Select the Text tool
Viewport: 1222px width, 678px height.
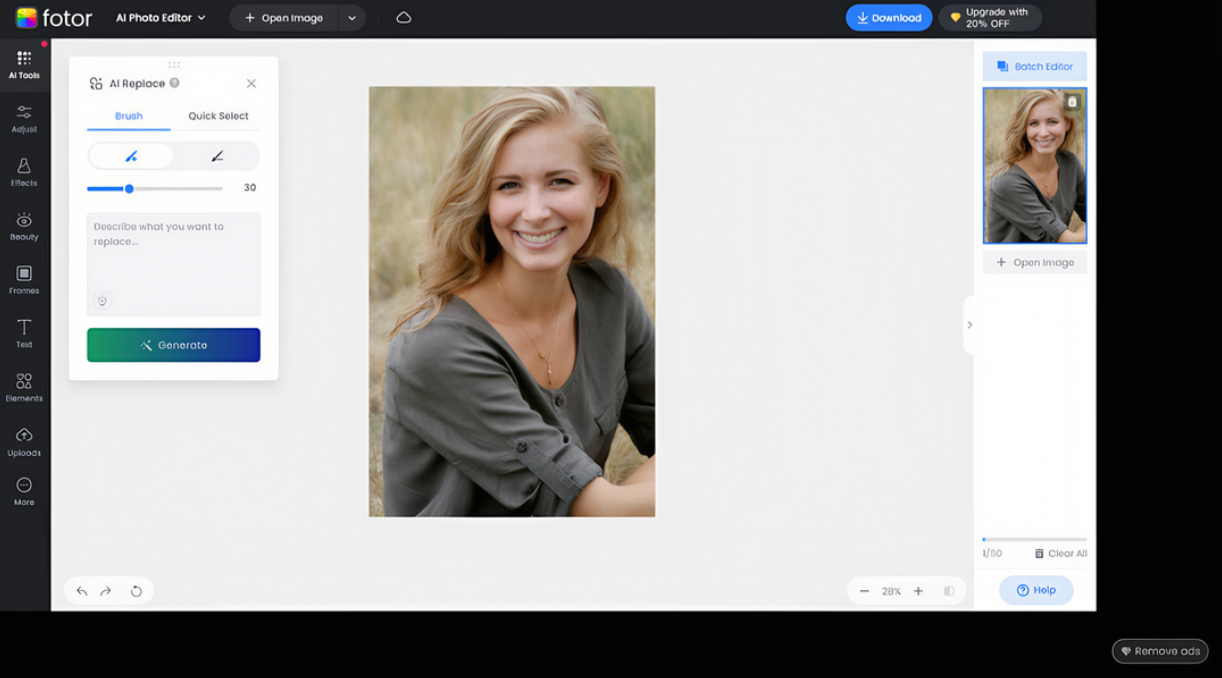point(24,332)
